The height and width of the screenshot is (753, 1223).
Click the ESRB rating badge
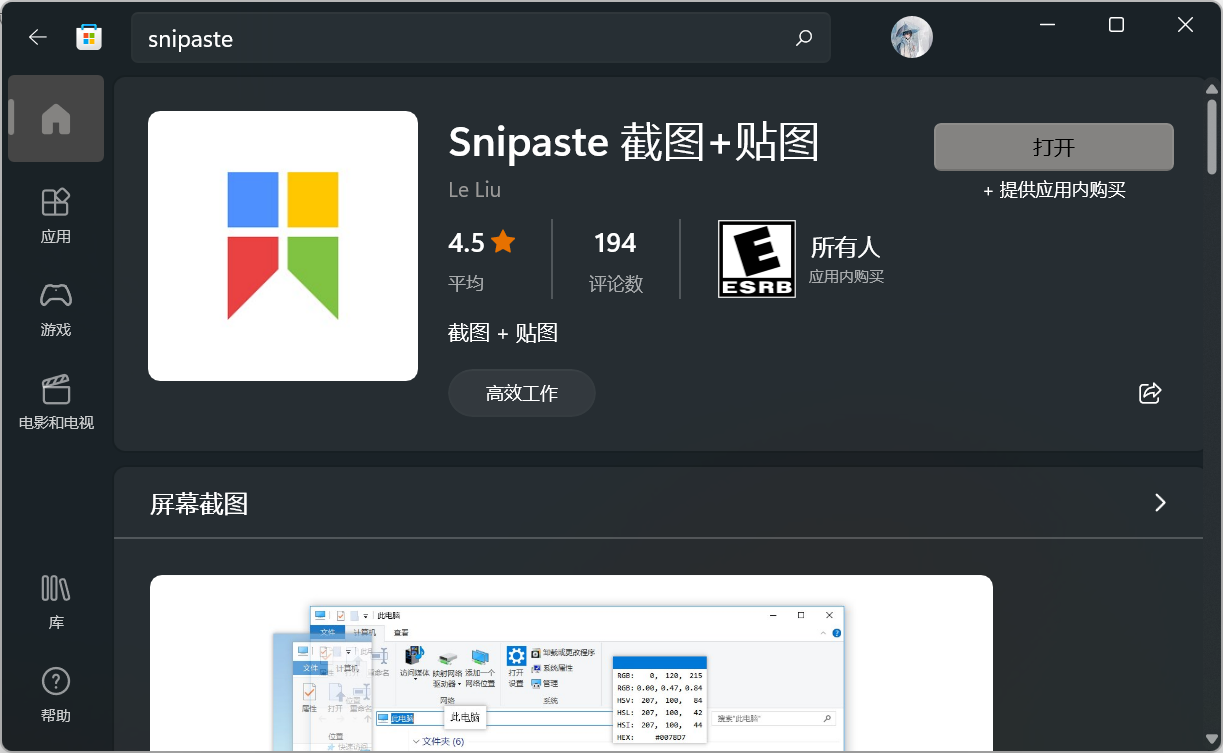(x=757, y=259)
